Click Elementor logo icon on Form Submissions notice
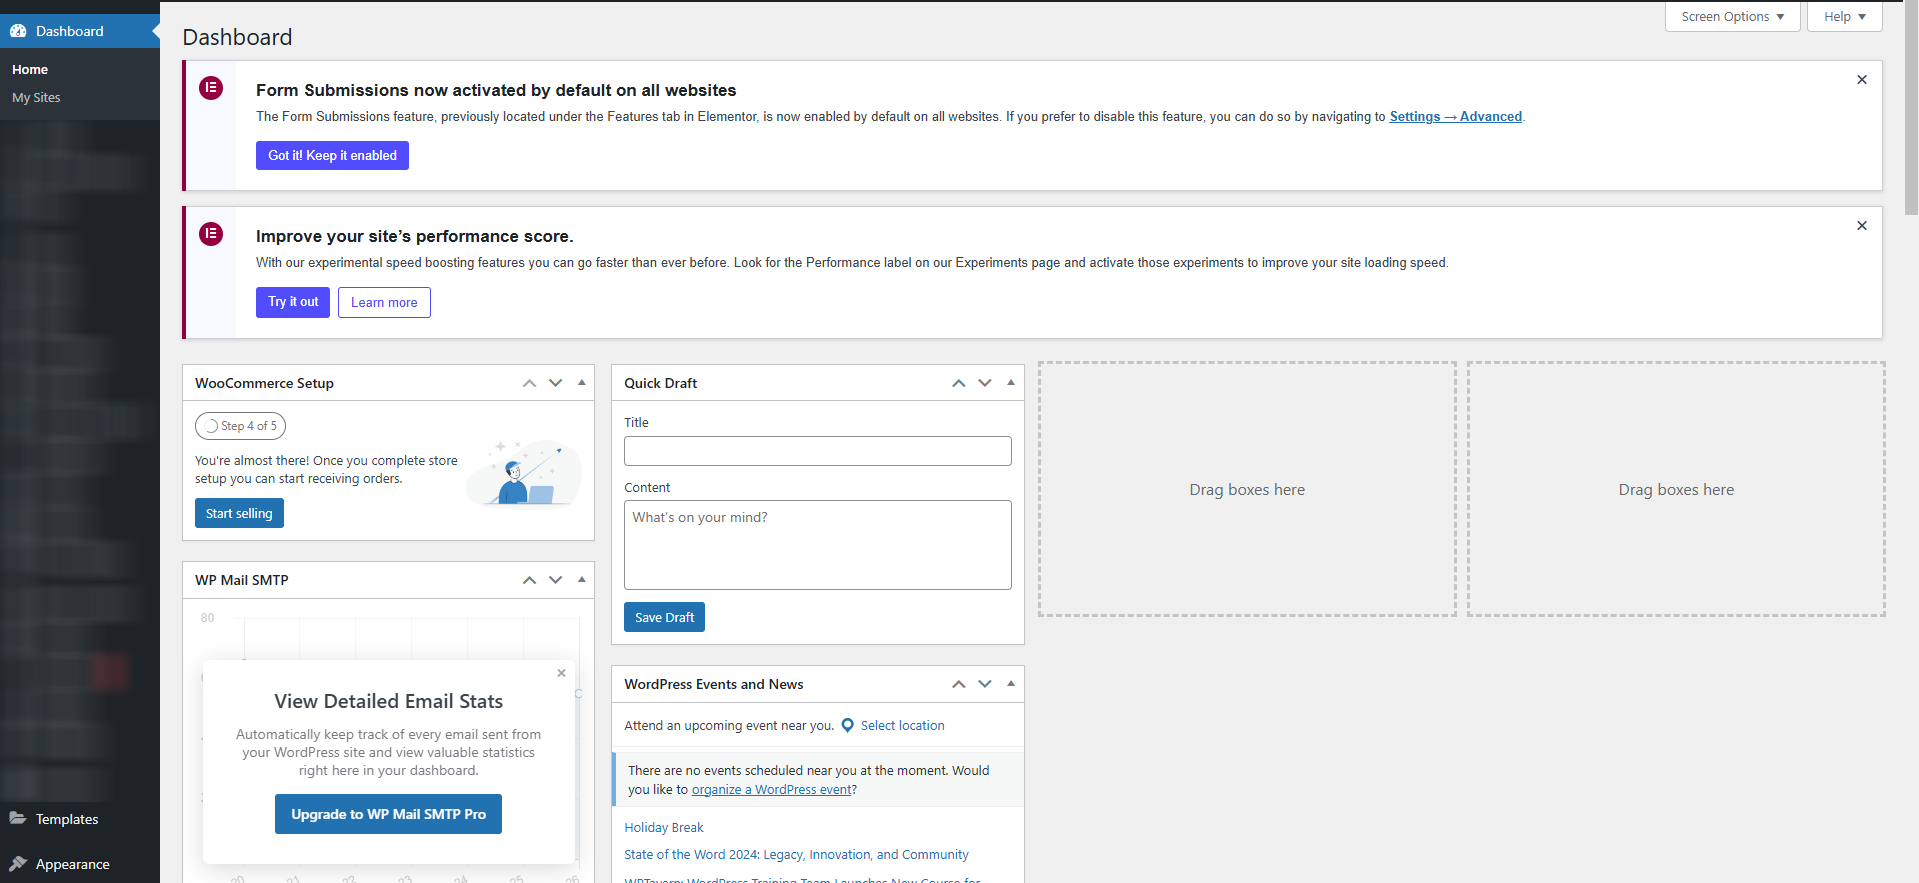 tap(211, 88)
